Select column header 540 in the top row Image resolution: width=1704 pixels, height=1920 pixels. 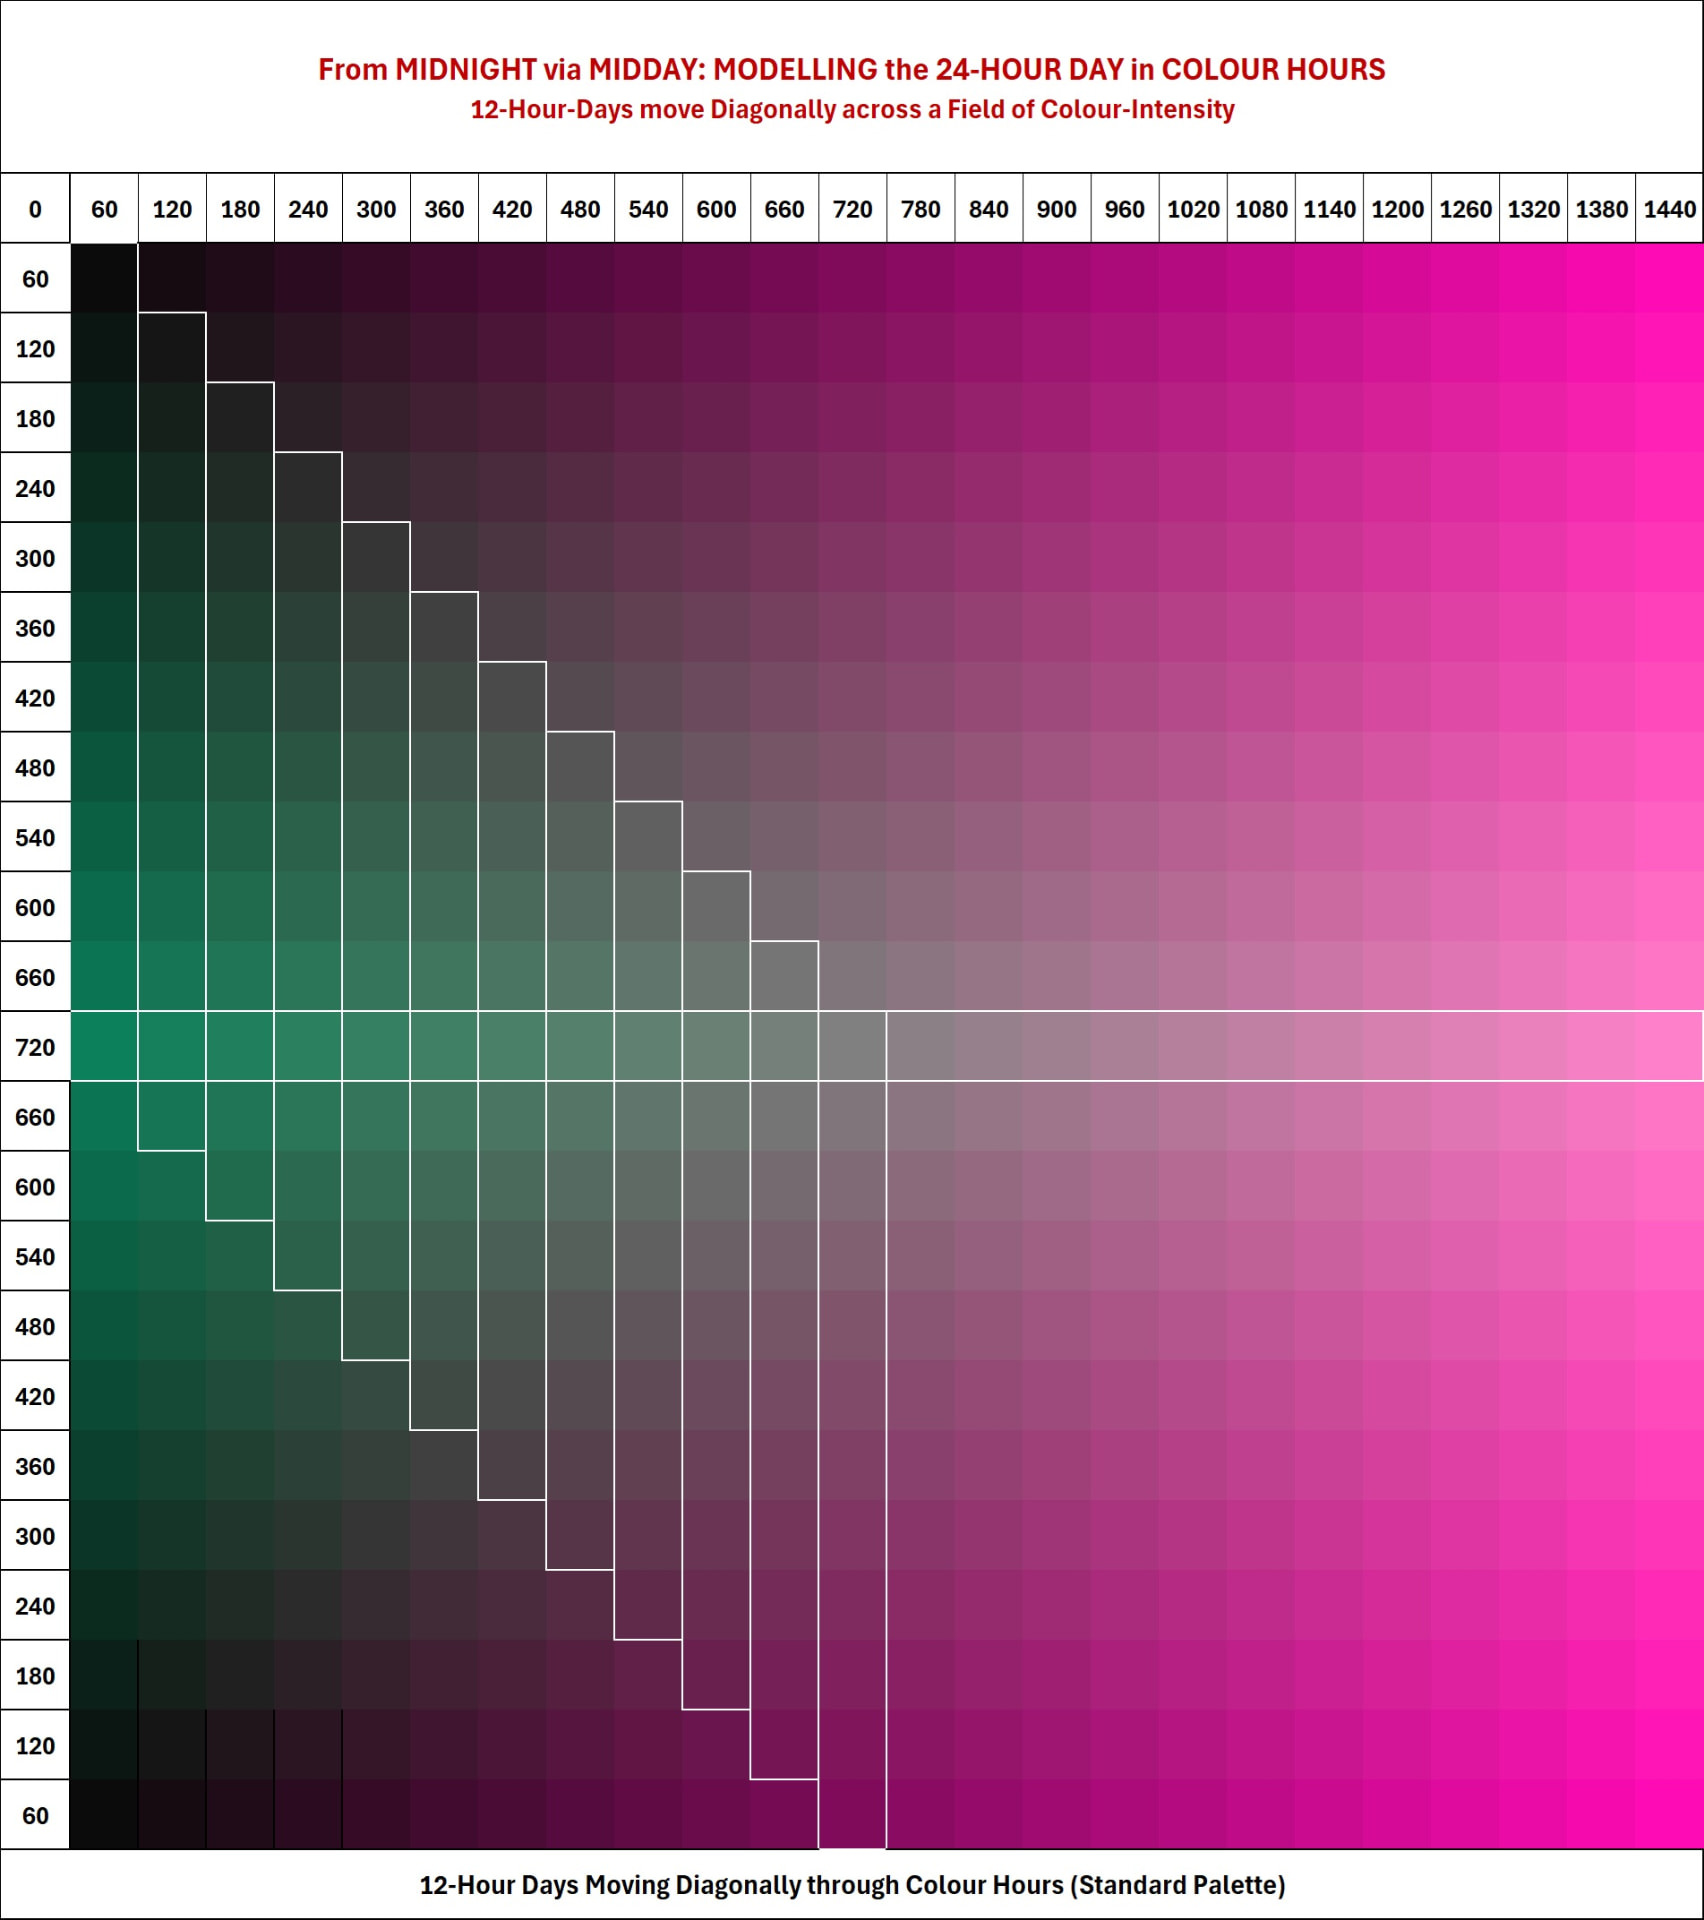648,209
